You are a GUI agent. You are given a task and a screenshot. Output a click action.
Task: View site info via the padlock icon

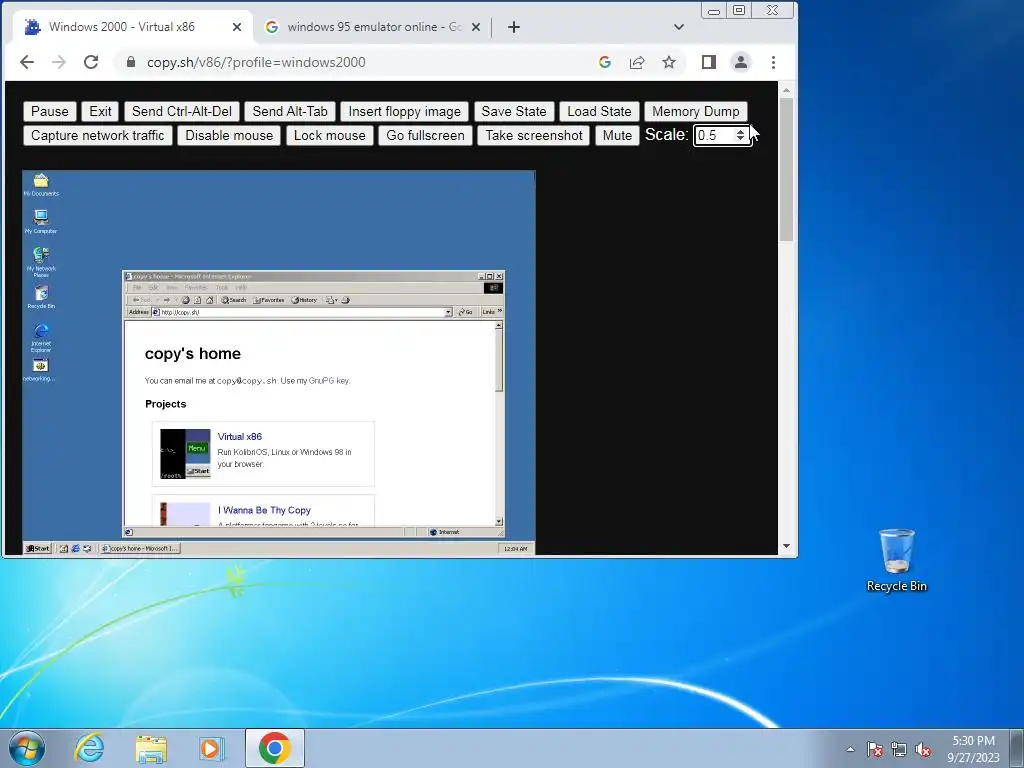pyautogui.click(x=131, y=62)
